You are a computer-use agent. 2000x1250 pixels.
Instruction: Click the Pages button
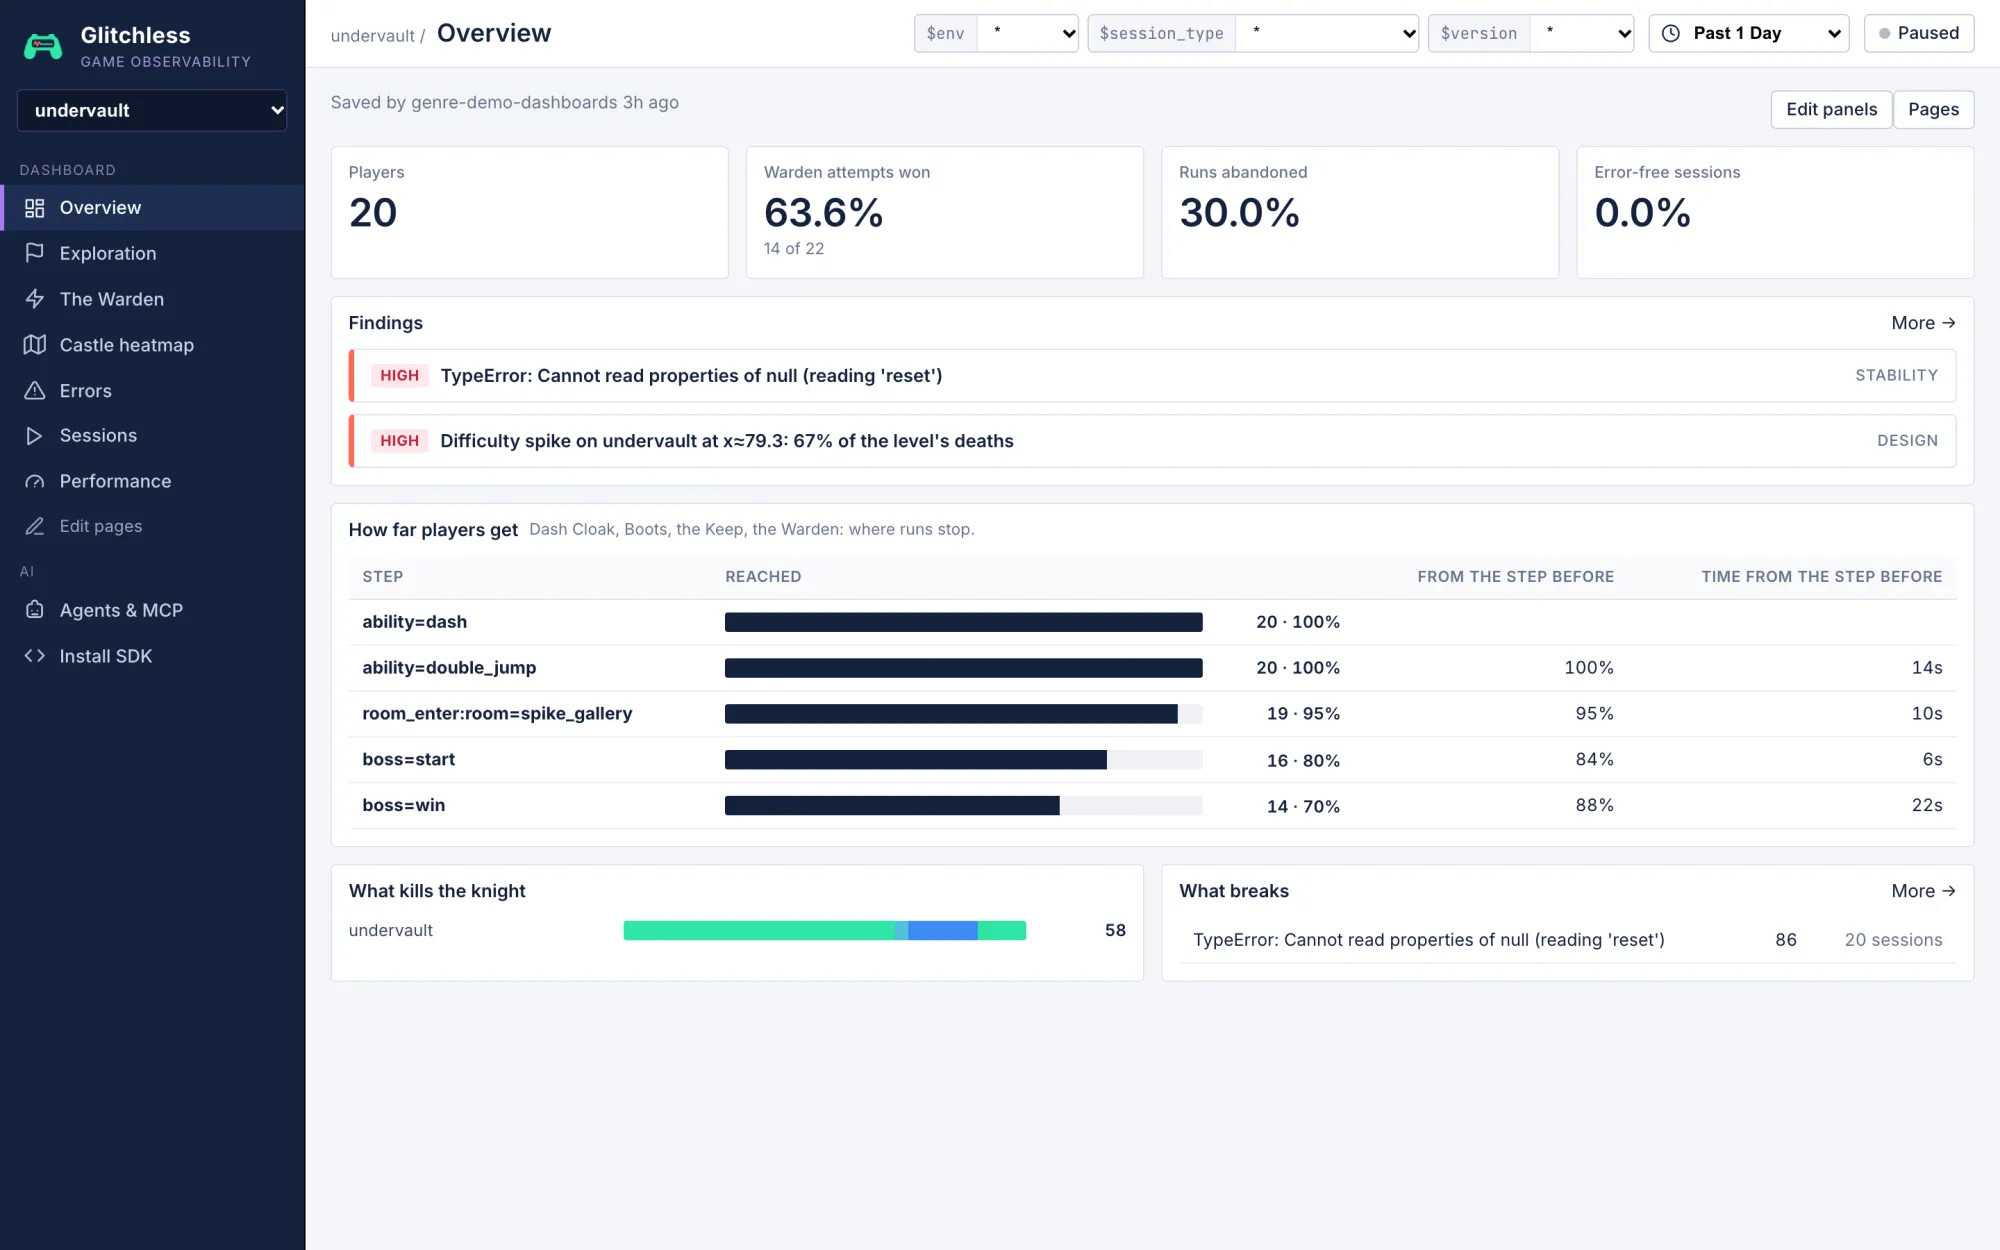(1933, 110)
